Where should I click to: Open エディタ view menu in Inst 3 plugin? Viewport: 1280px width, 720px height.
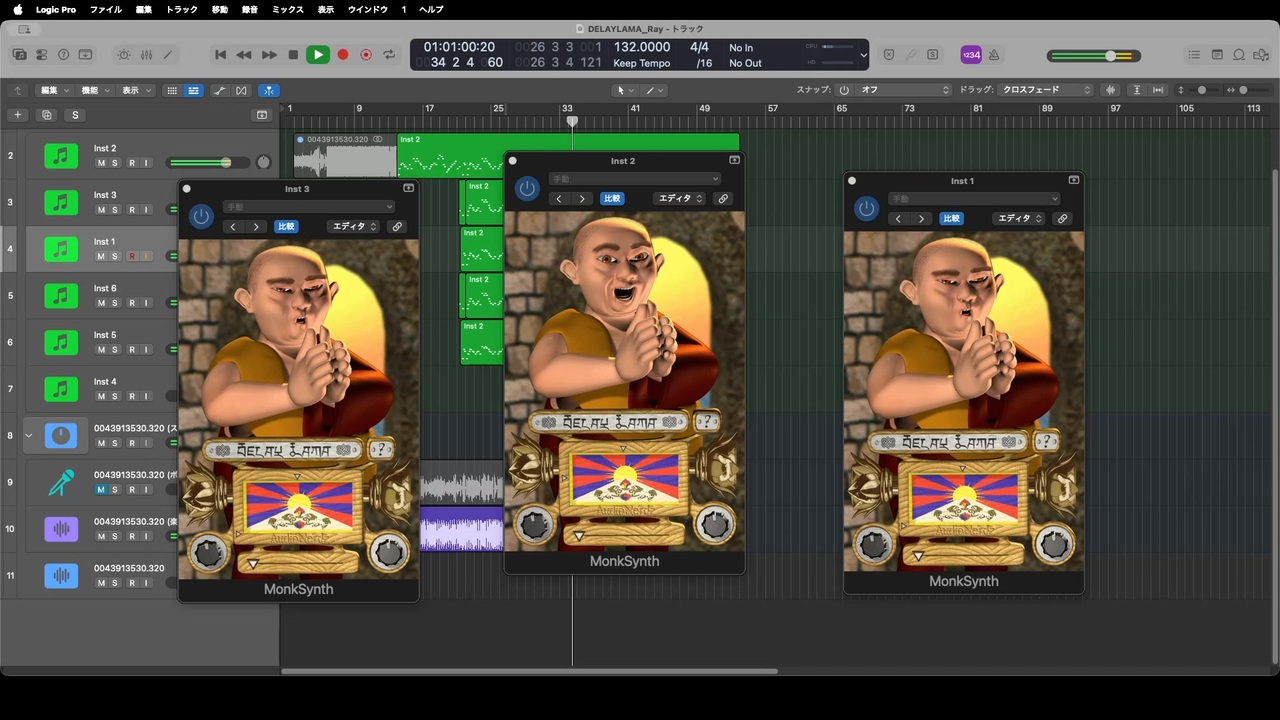click(354, 227)
